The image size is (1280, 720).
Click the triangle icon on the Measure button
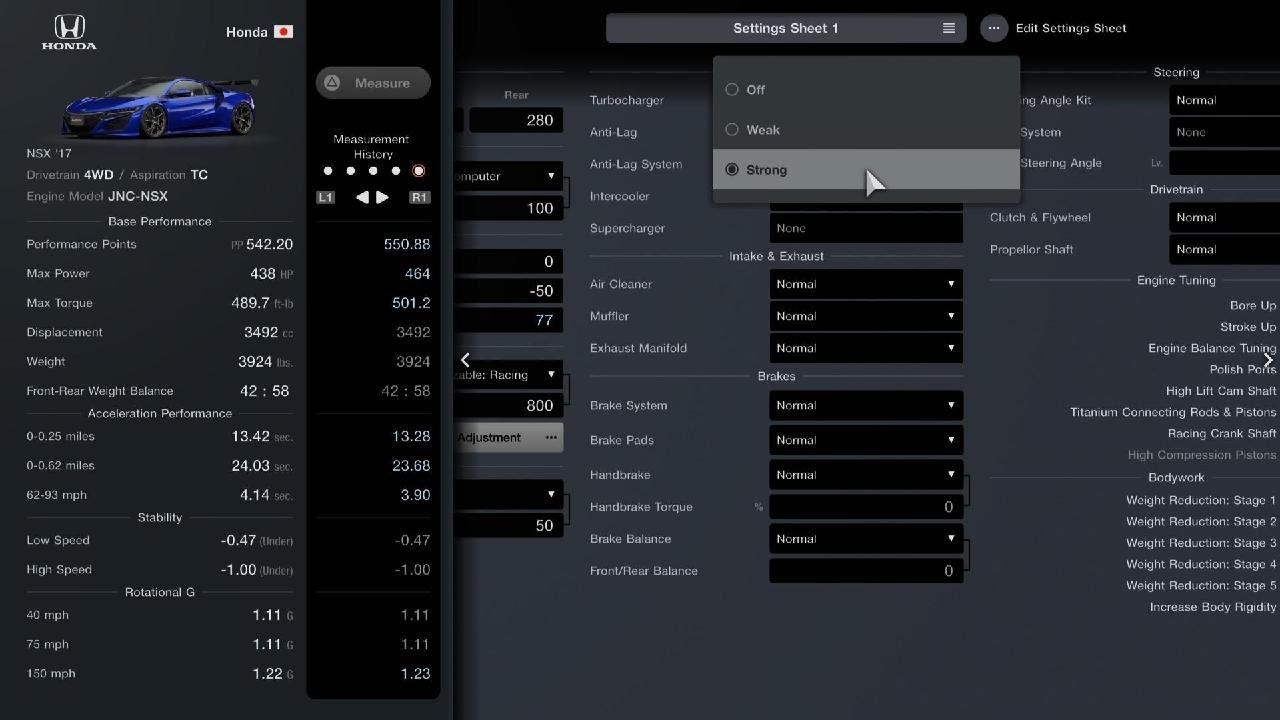[333, 83]
